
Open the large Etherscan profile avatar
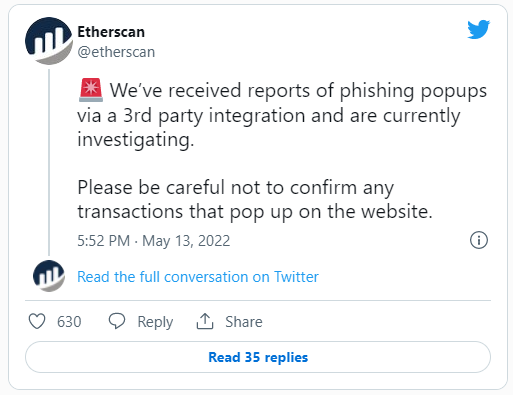click(49, 41)
